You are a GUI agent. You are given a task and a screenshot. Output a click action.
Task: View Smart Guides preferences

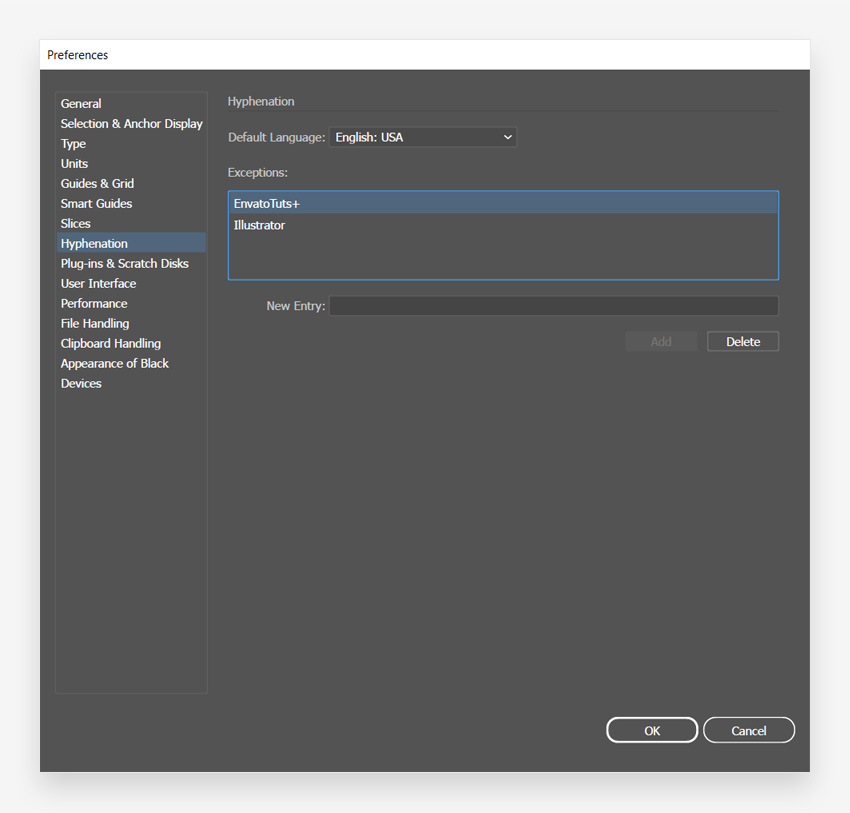click(96, 203)
